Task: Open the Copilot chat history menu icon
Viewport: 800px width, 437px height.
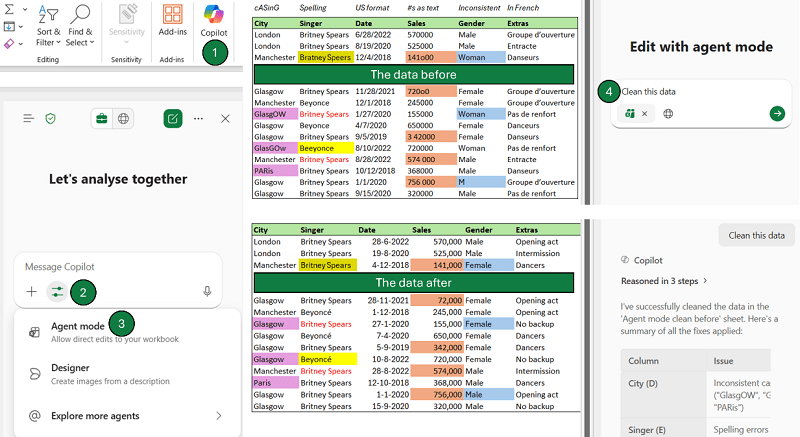Action: [28, 119]
